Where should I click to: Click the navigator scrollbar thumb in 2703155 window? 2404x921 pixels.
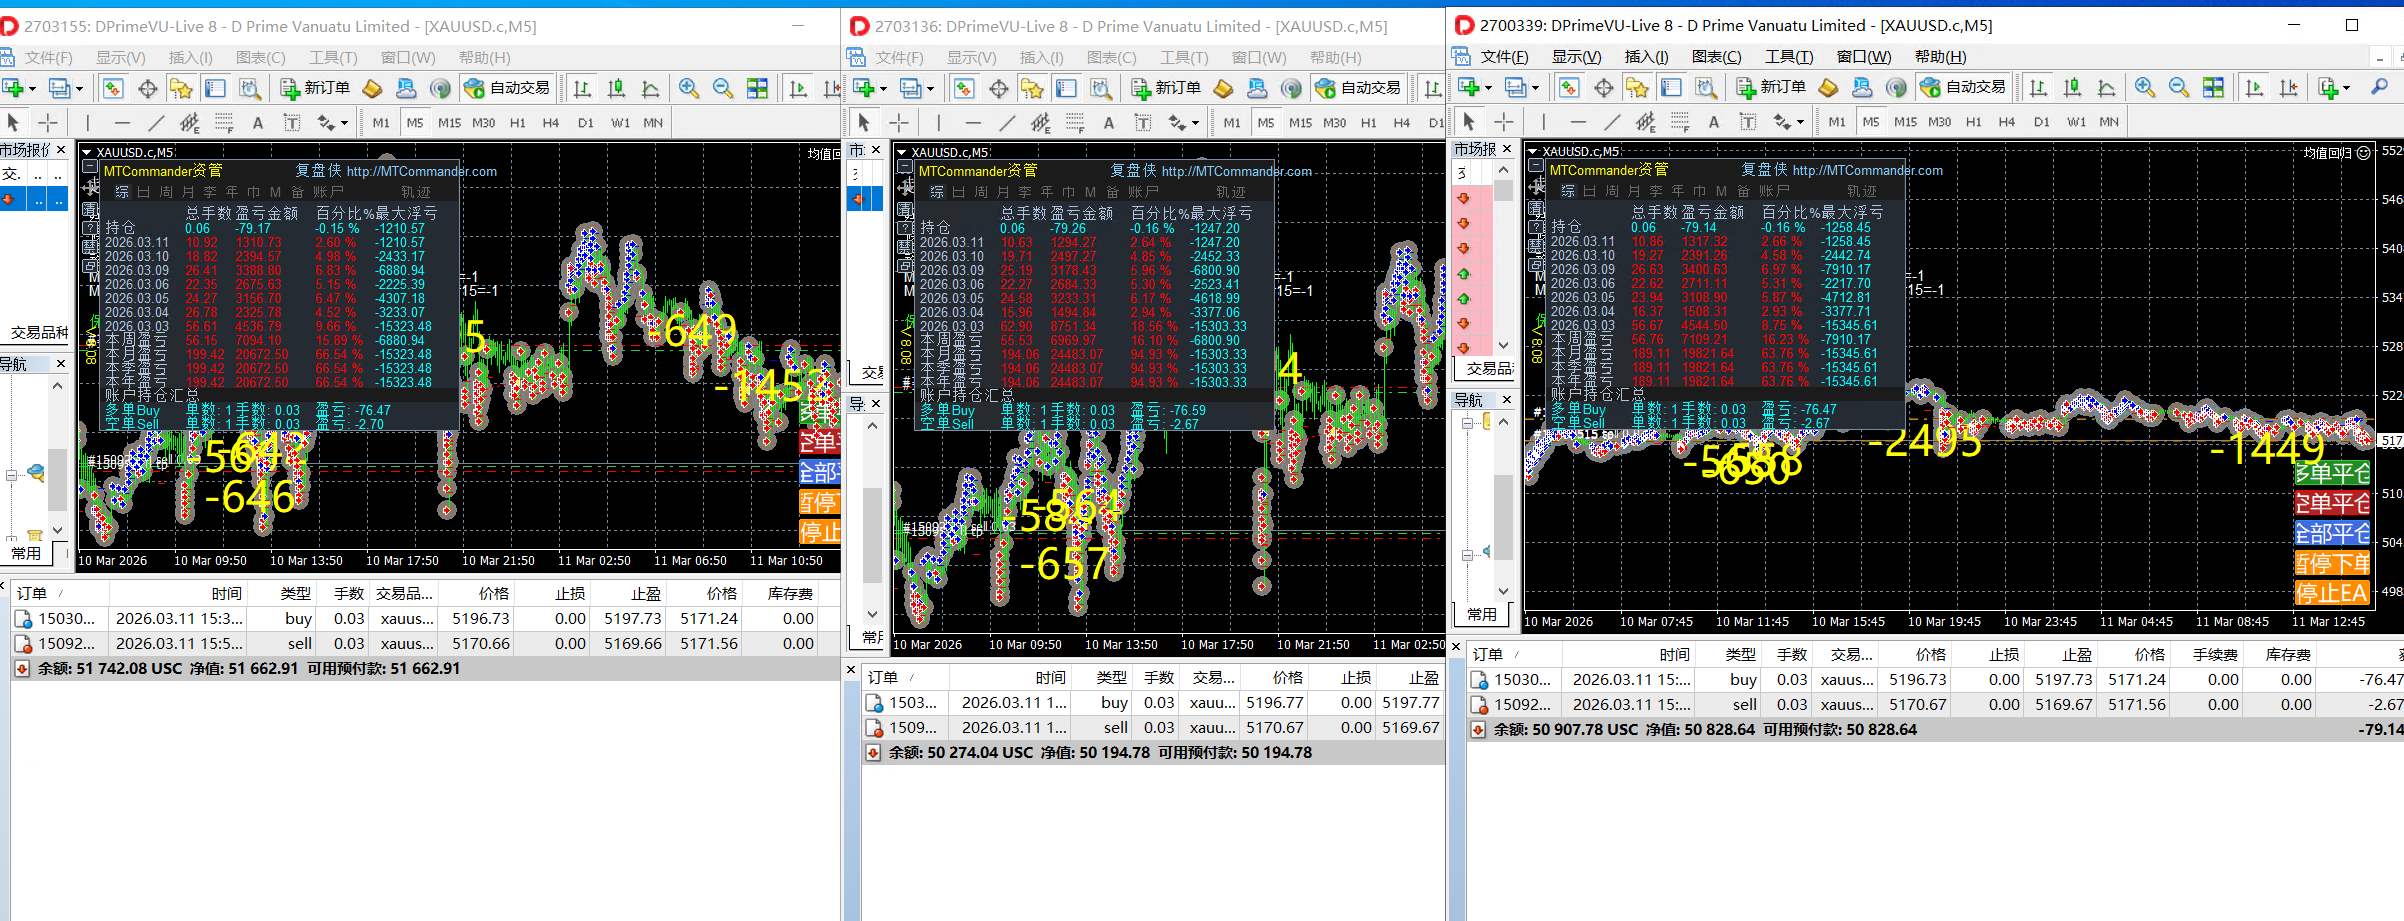[57, 479]
